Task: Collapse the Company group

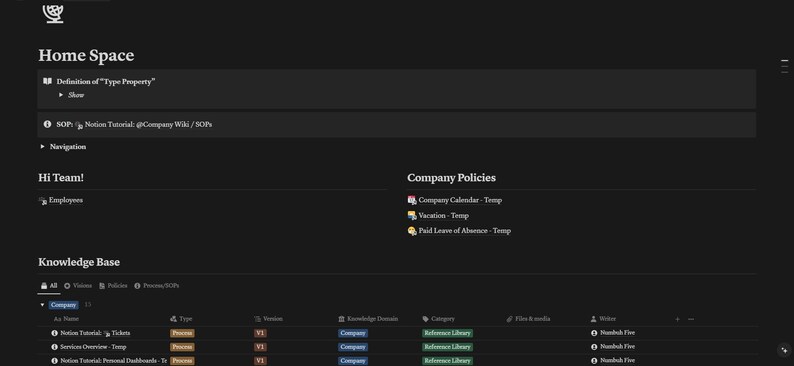Action: coord(43,305)
